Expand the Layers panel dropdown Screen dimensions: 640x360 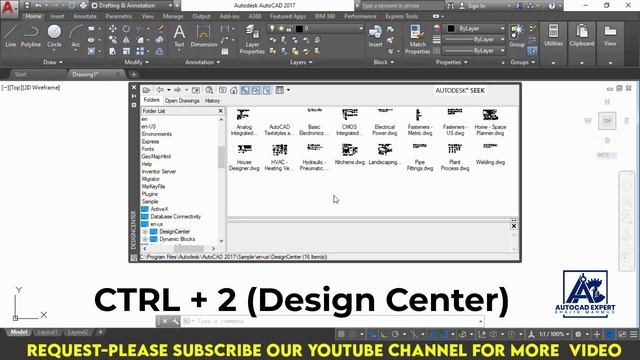click(x=301, y=62)
